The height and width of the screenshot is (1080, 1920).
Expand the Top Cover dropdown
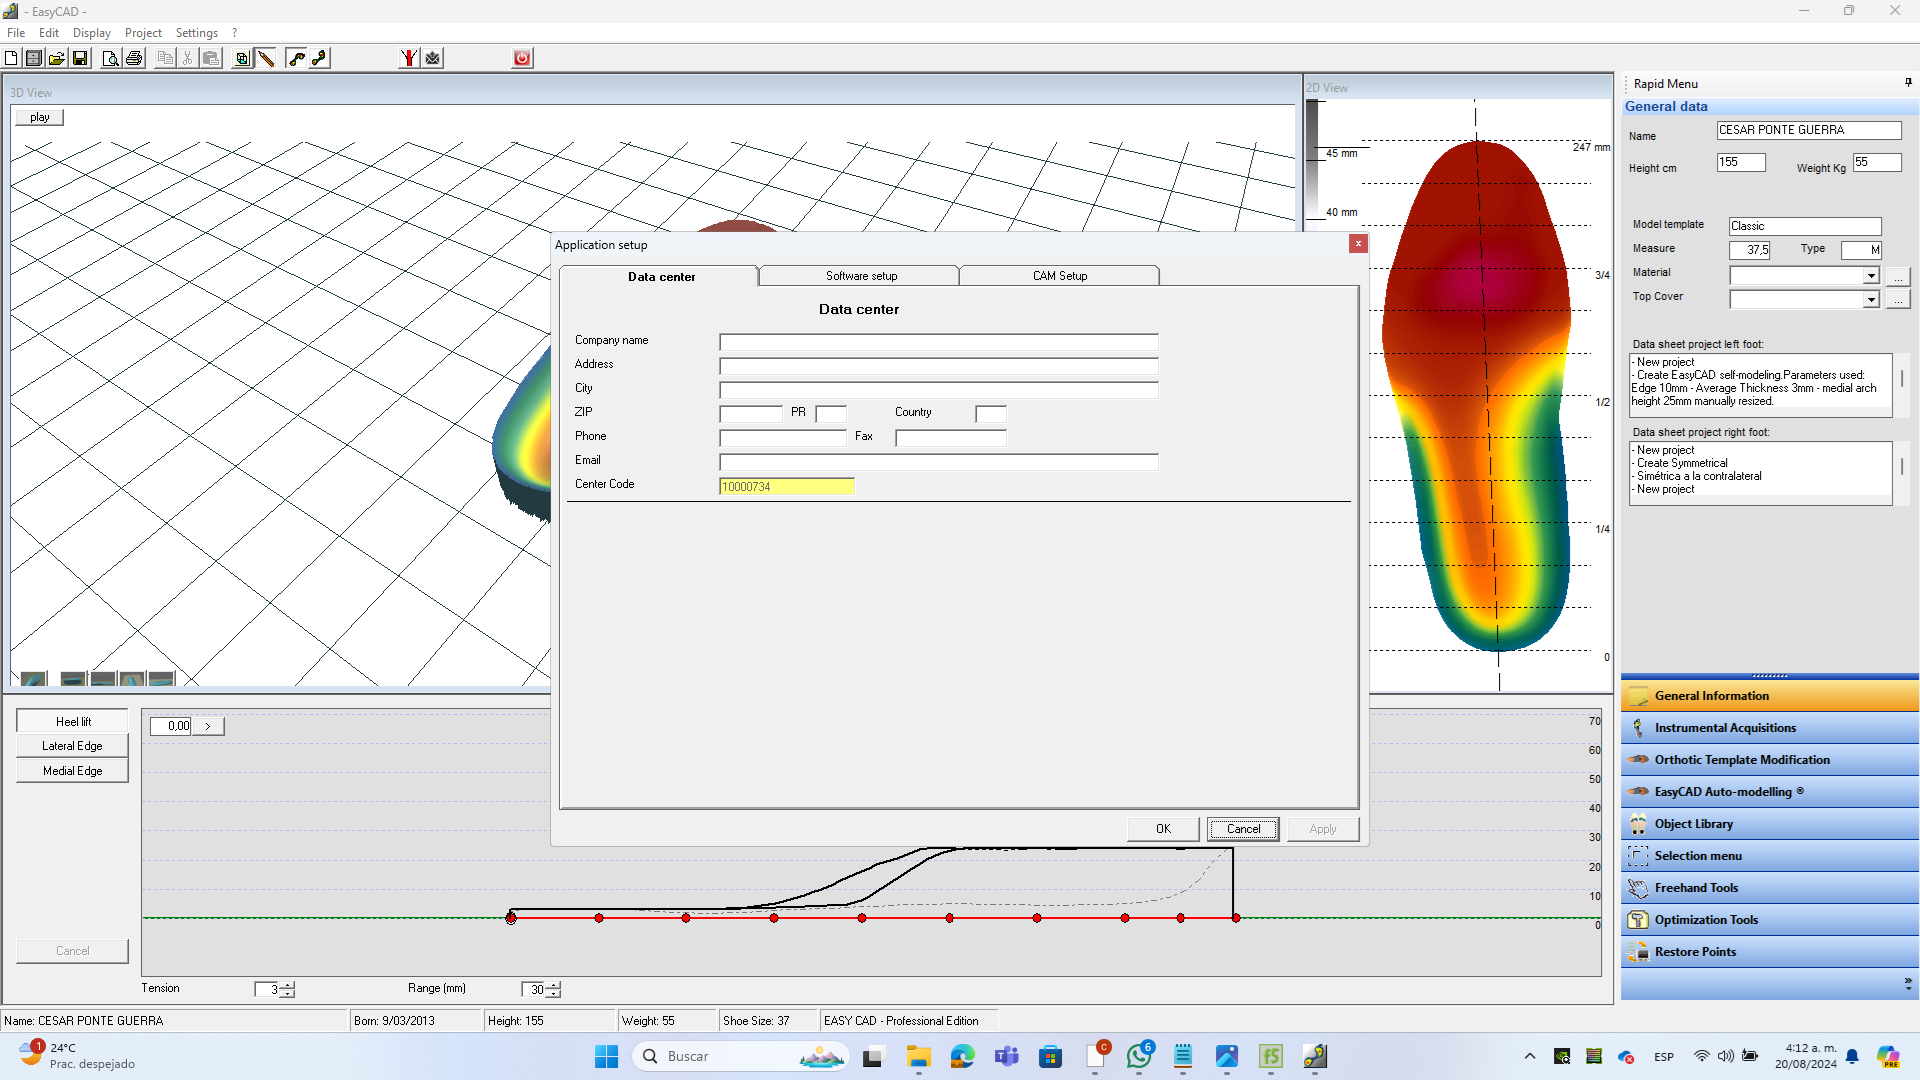click(x=1870, y=300)
